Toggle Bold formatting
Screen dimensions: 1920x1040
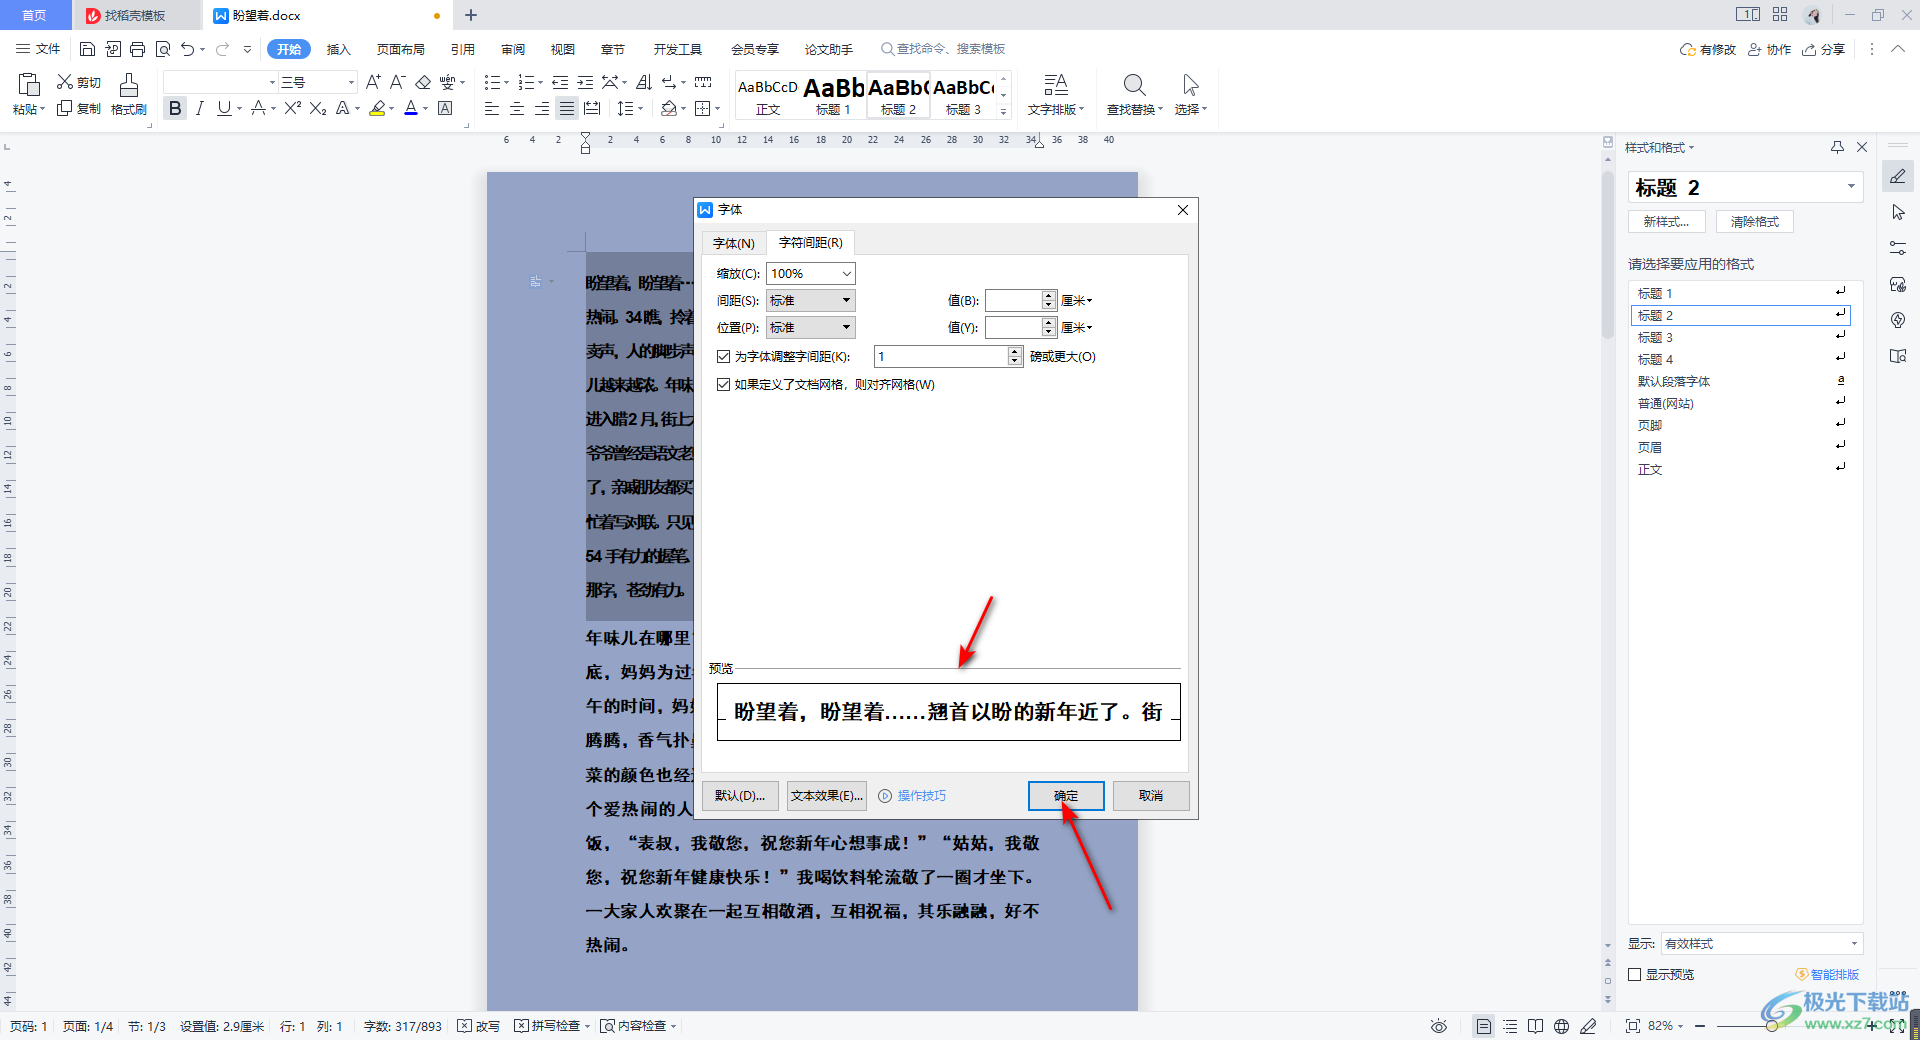point(176,108)
